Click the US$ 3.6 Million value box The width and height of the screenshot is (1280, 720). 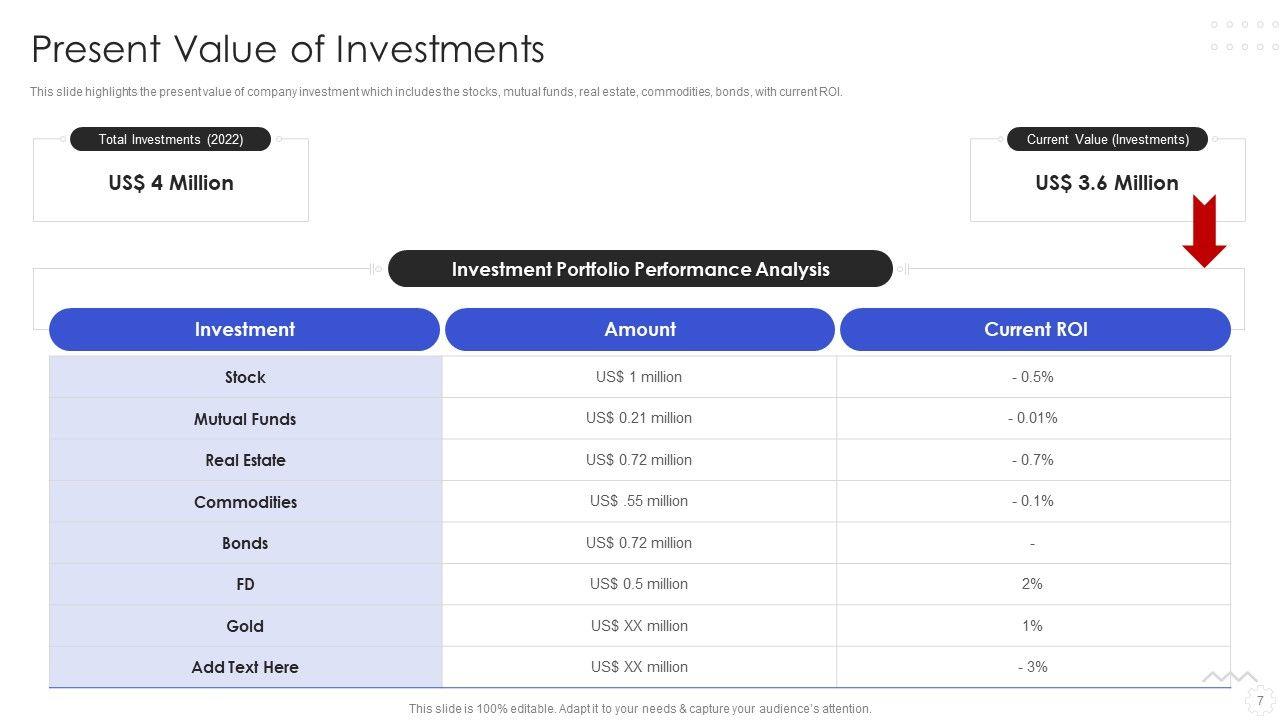click(x=1106, y=184)
